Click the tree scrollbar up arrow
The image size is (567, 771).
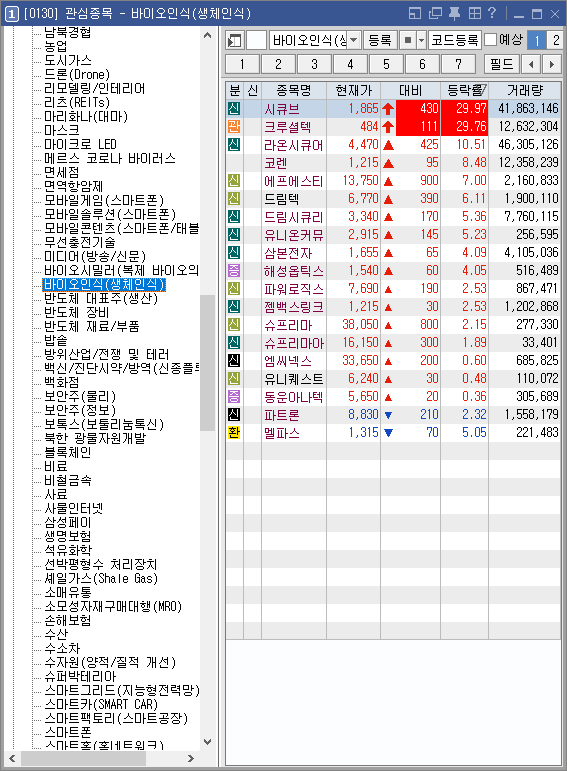(x=208, y=35)
